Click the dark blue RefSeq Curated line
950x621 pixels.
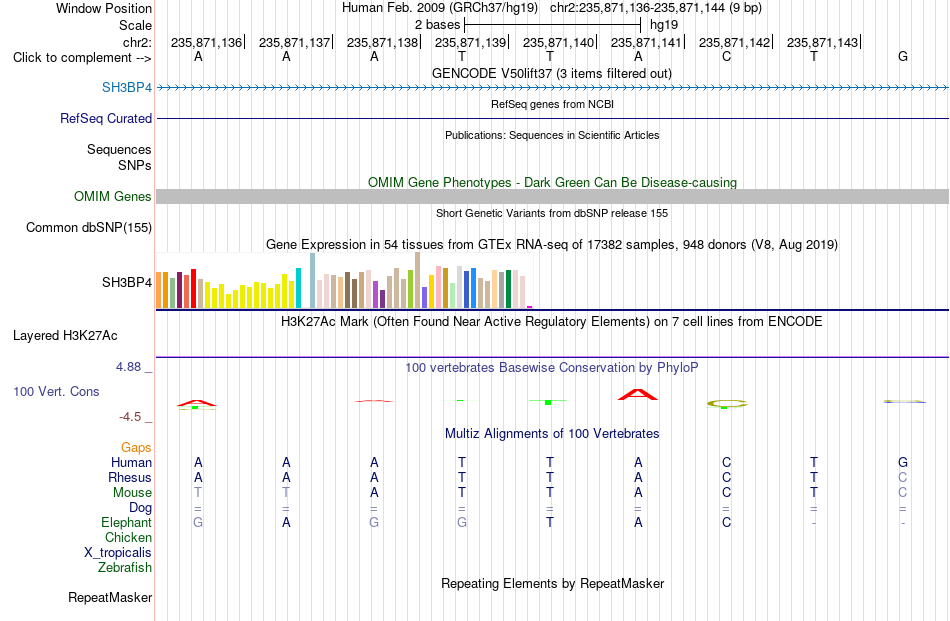(x=552, y=118)
